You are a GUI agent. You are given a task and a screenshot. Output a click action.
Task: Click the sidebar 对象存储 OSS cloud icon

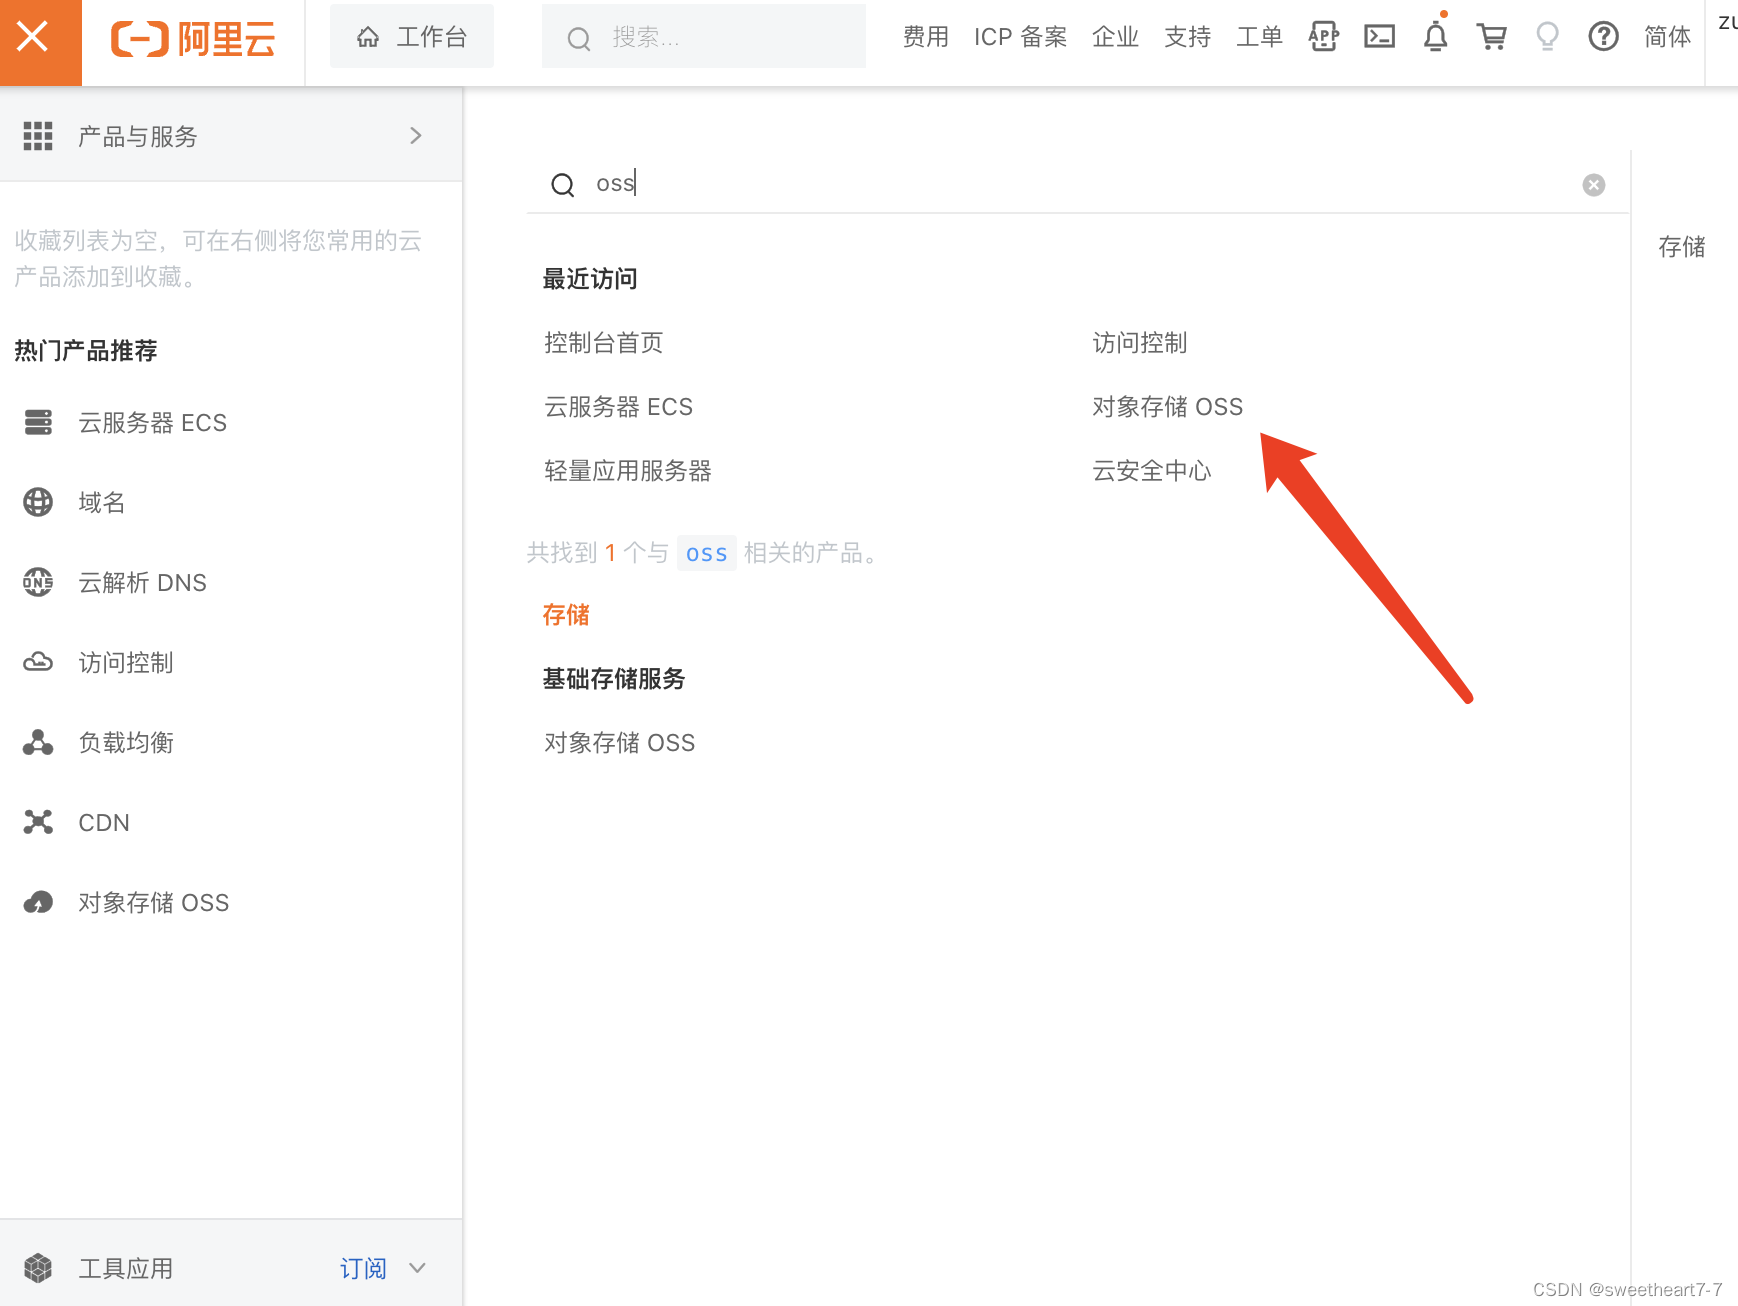(x=38, y=902)
